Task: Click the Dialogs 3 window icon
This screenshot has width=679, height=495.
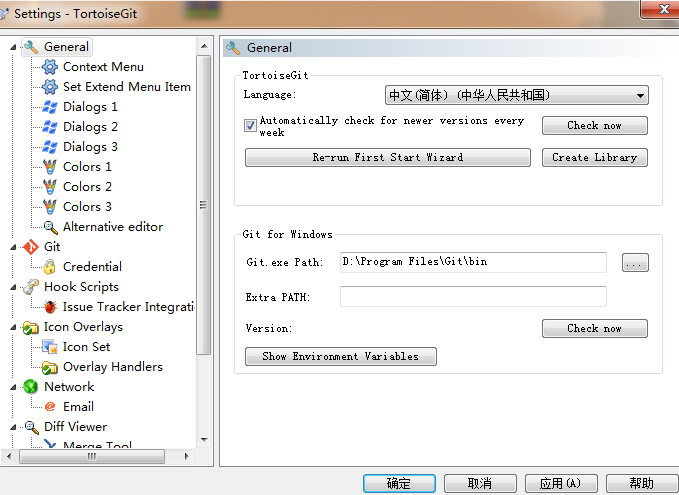Action: [50, 147]
